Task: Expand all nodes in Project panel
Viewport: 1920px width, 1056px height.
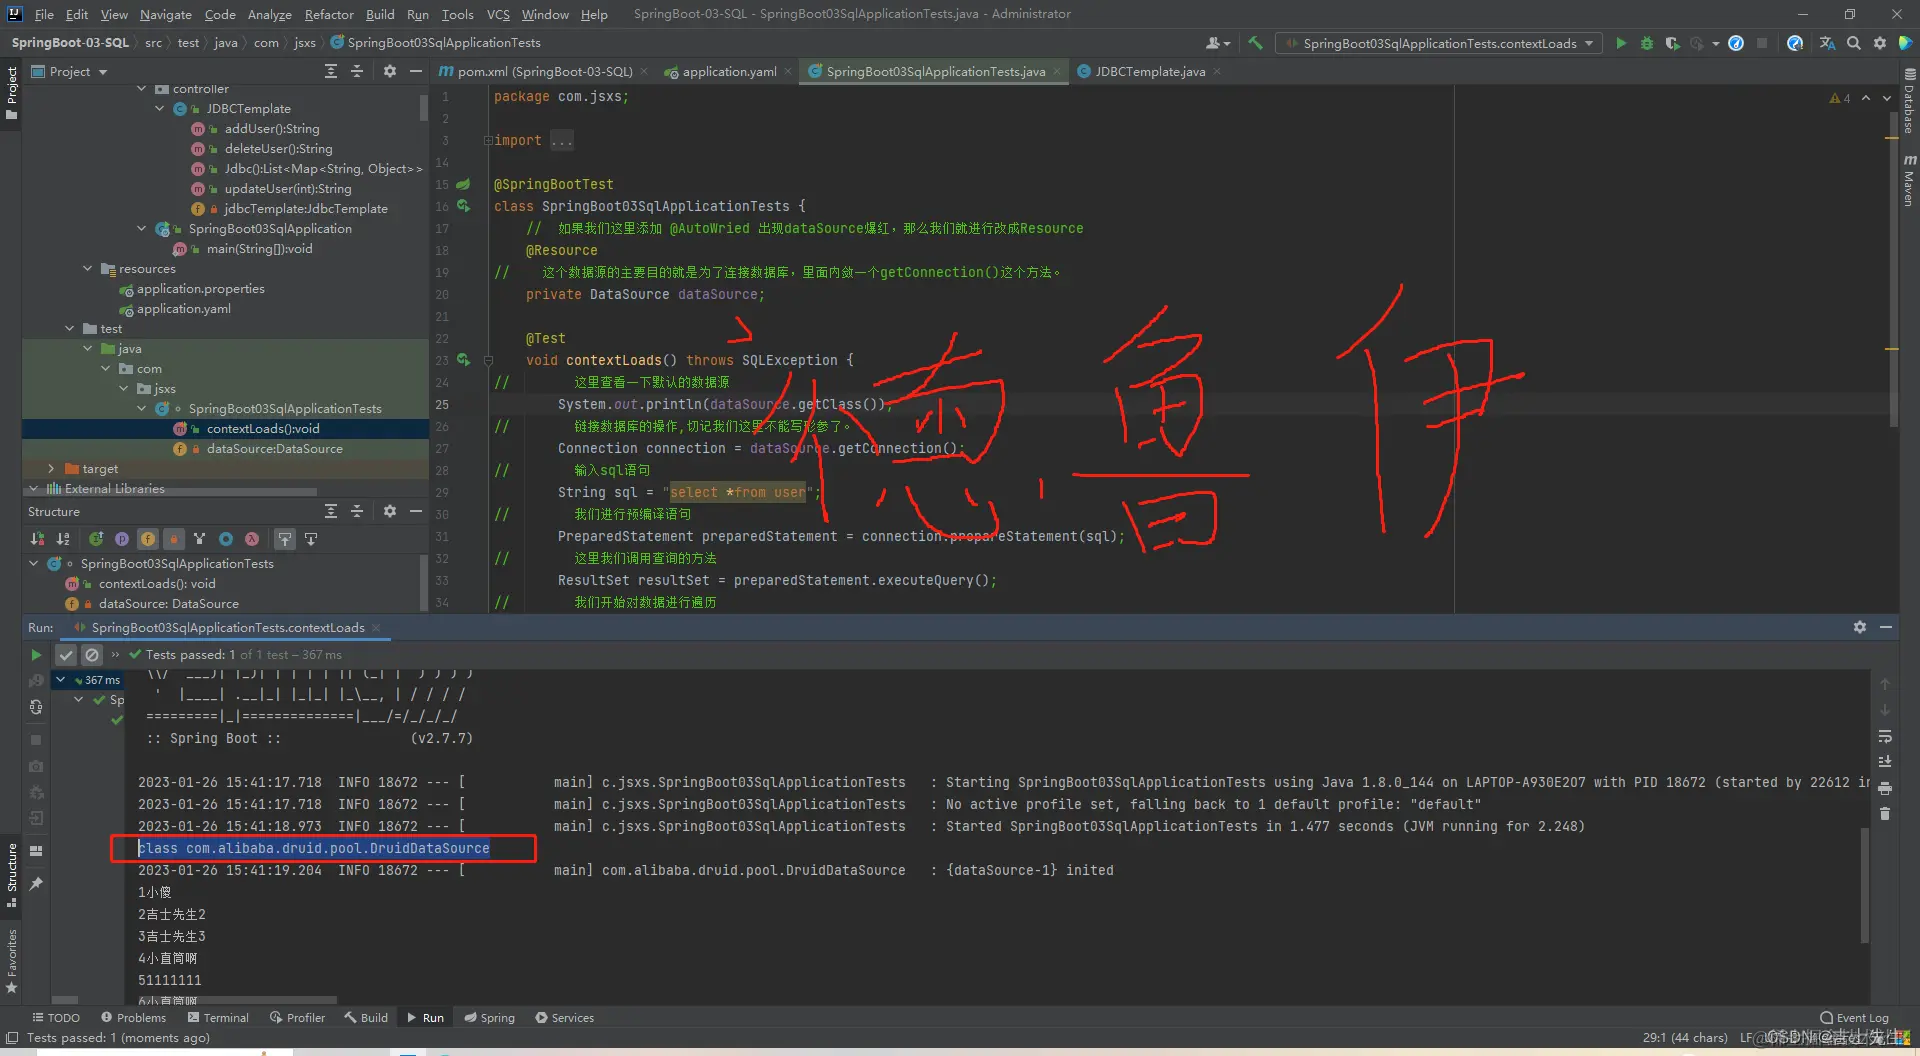Action: point(331,71)
